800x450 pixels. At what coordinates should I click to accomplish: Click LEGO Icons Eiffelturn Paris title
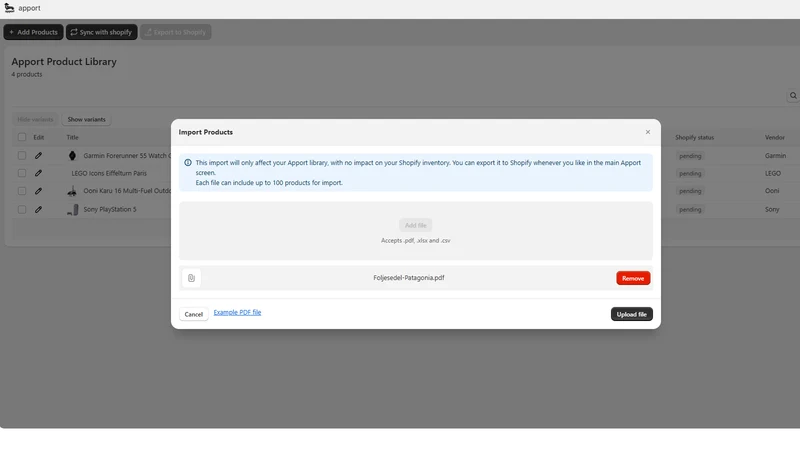(109, 173)
